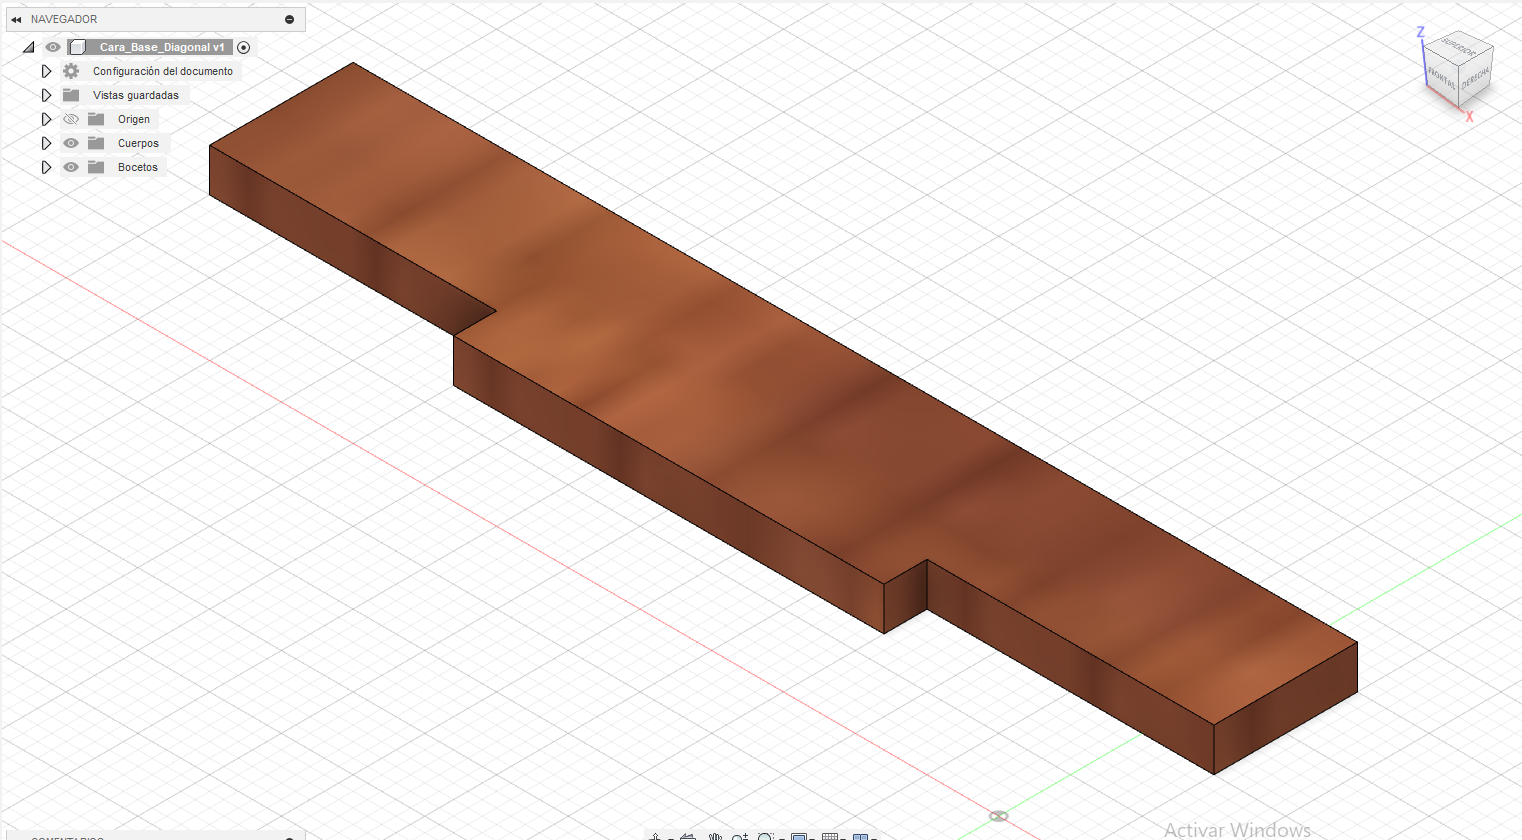Toggle visibility of Cara_Base_Diagonal v1 component
The height and width of the screenshot is (840, 1522).
point(53,47)
